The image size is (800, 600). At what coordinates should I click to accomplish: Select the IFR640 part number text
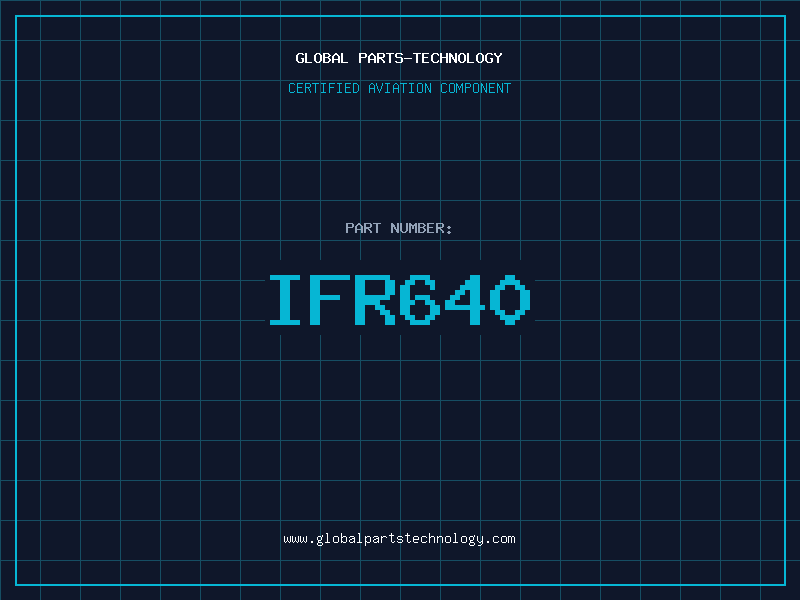399,300
